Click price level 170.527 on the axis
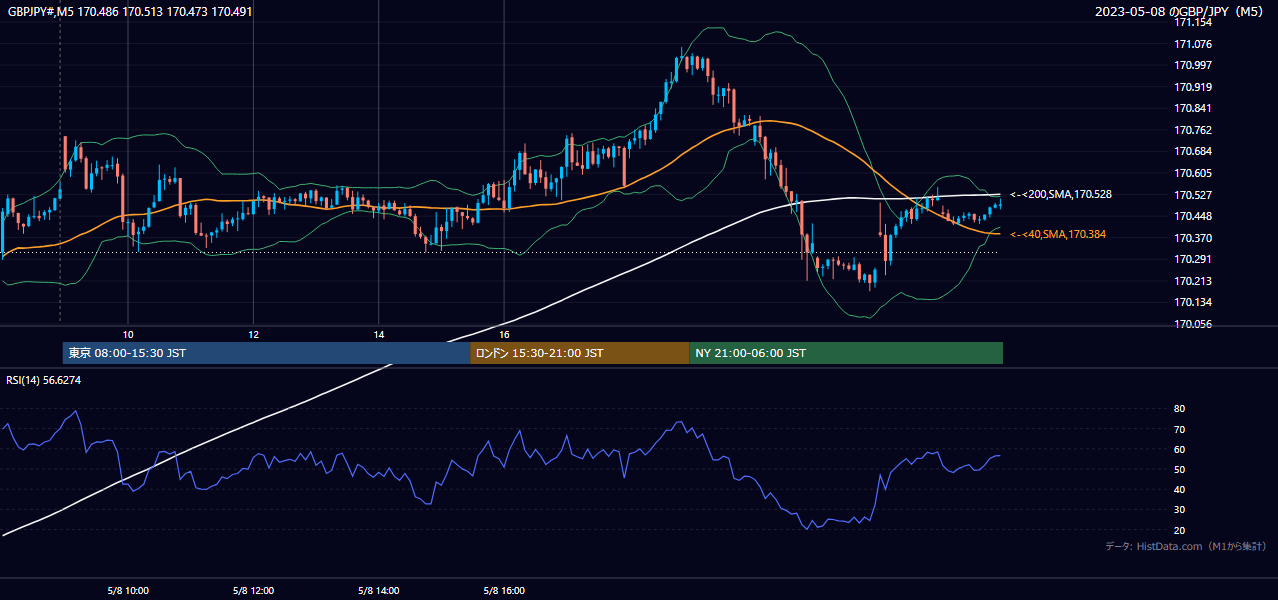 pyautogui.click(x=1193, y=195)
